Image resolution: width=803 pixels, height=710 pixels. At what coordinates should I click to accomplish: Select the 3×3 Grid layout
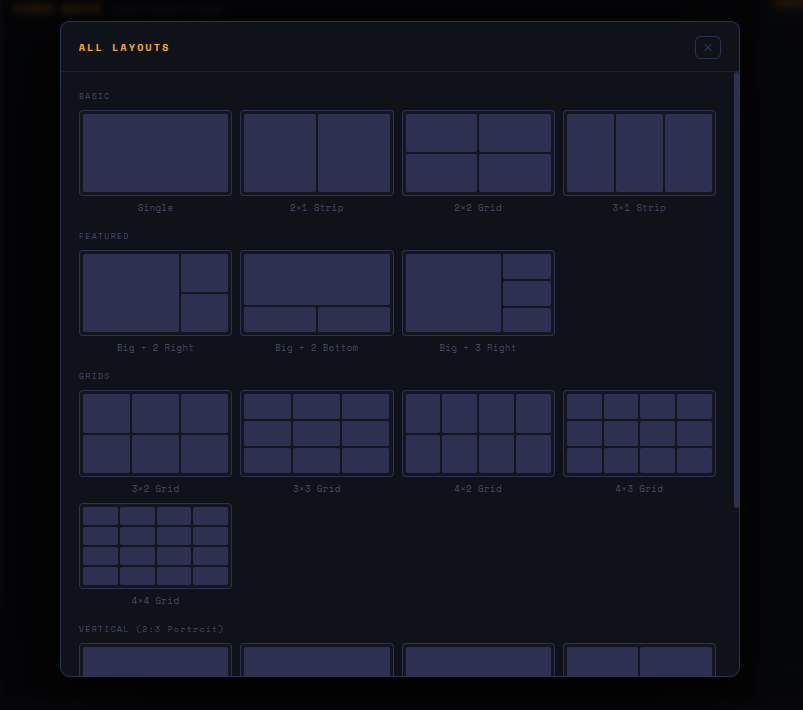coord(317,433)
